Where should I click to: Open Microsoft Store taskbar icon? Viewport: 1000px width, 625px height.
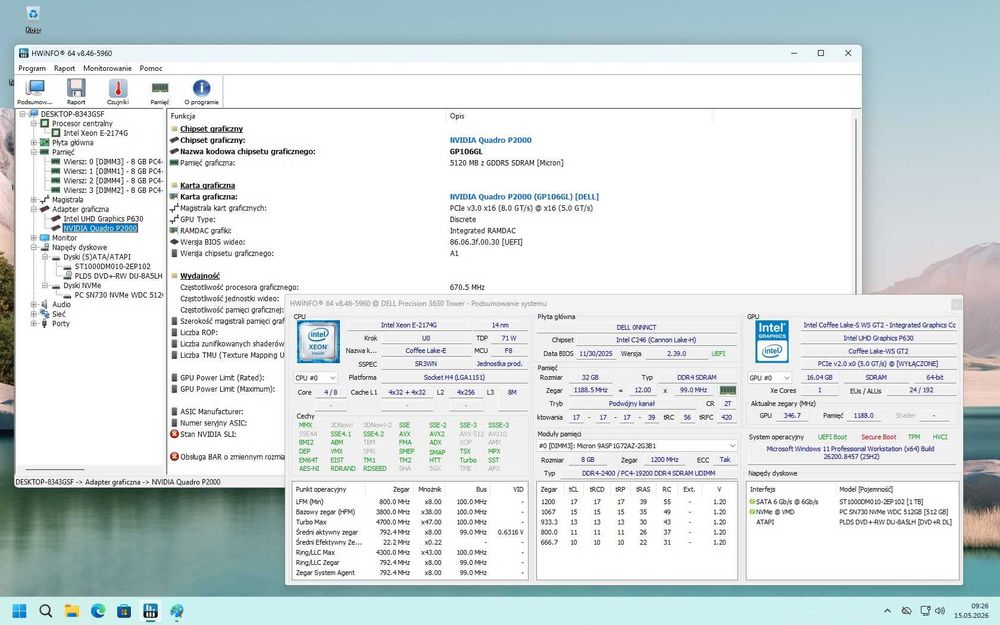(x=124, y=611)
